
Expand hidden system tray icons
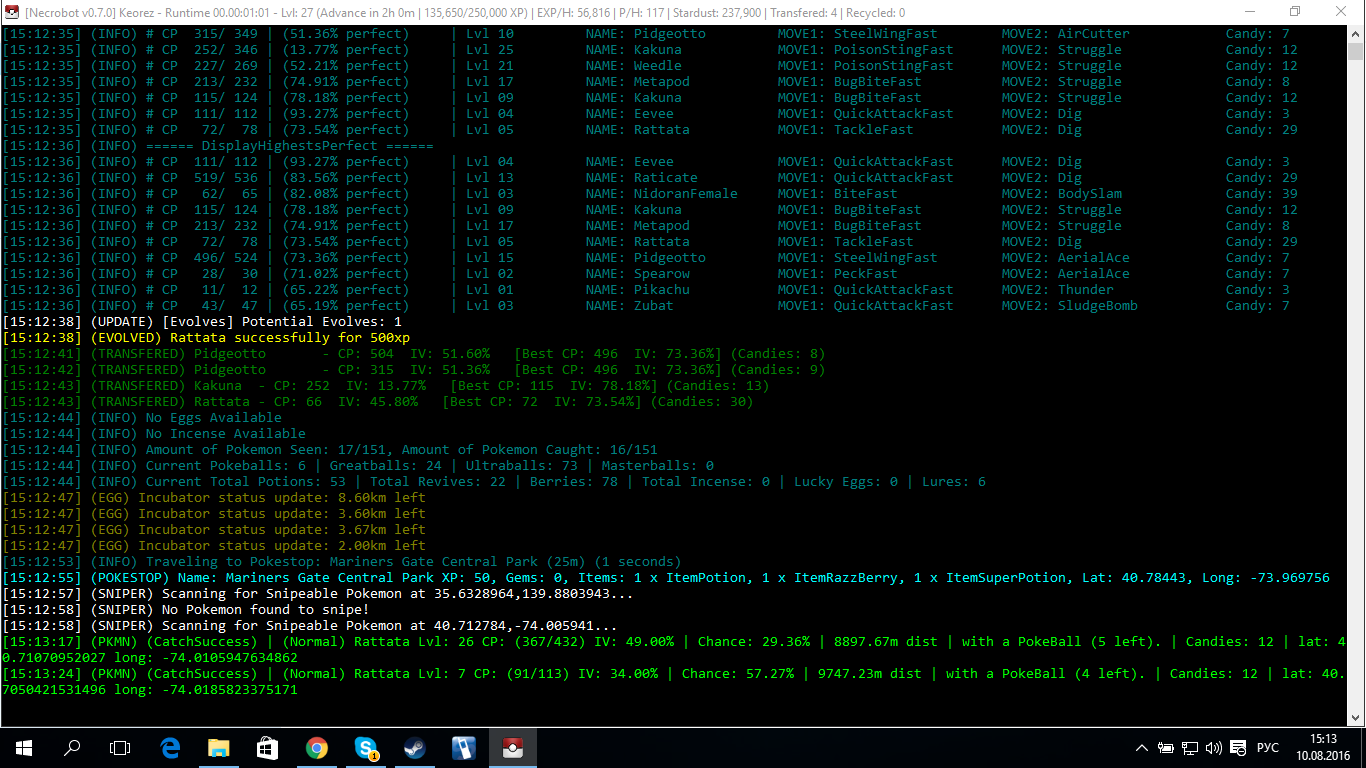[1142, 748]
